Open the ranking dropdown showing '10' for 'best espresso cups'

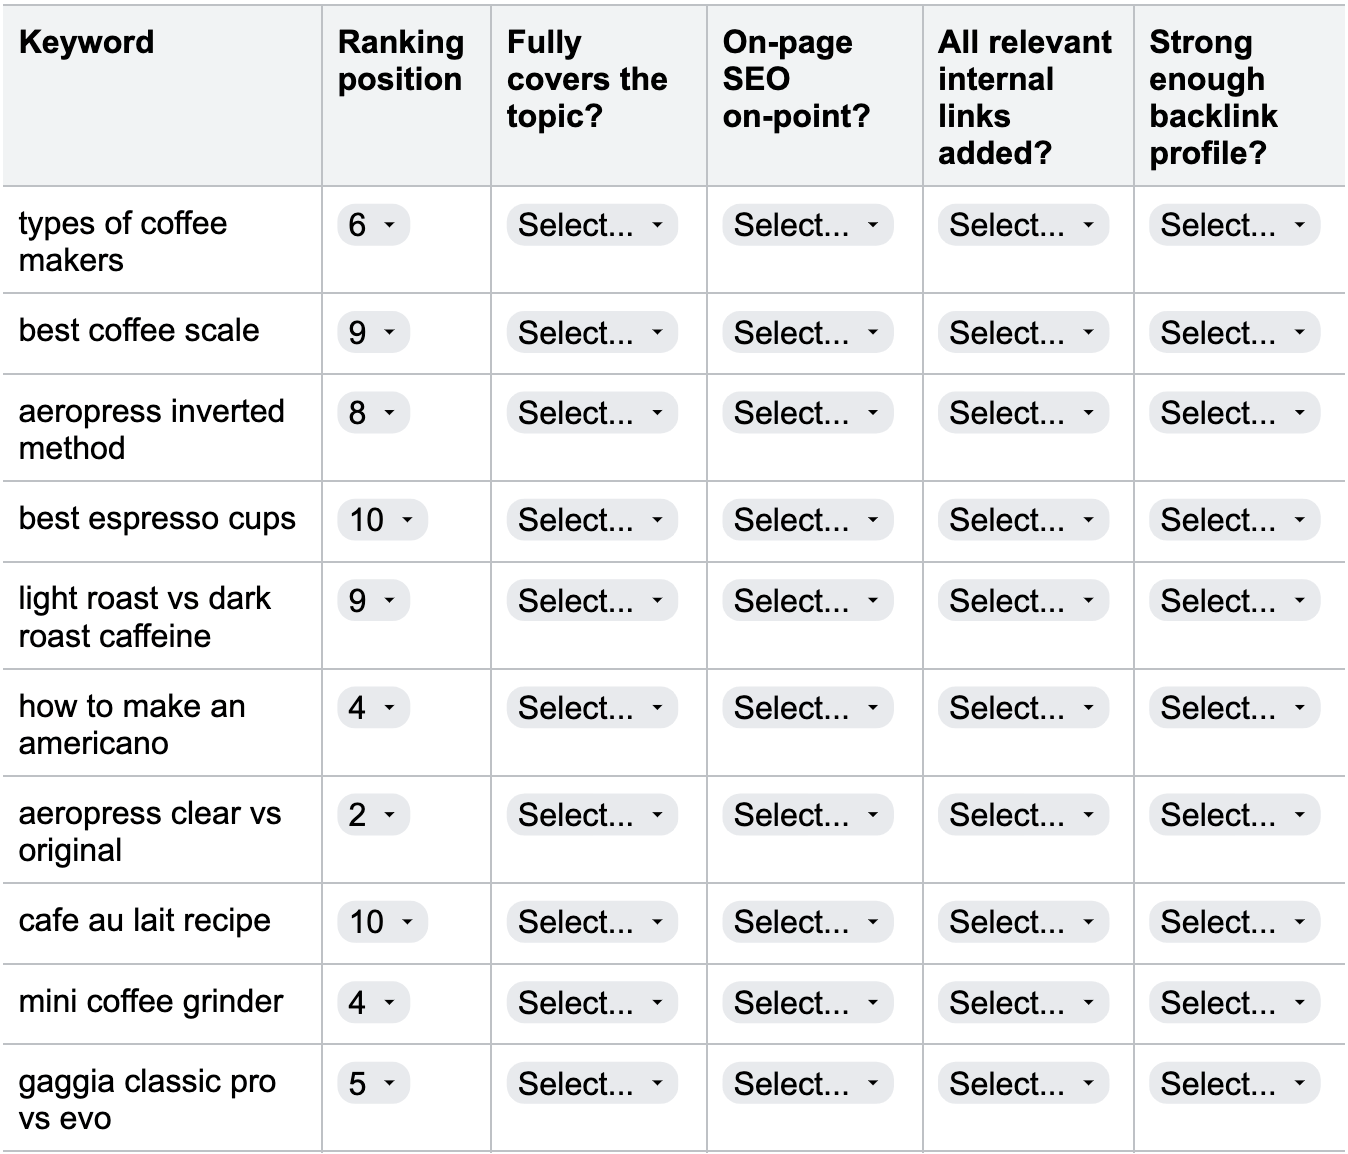coord(382,519)
